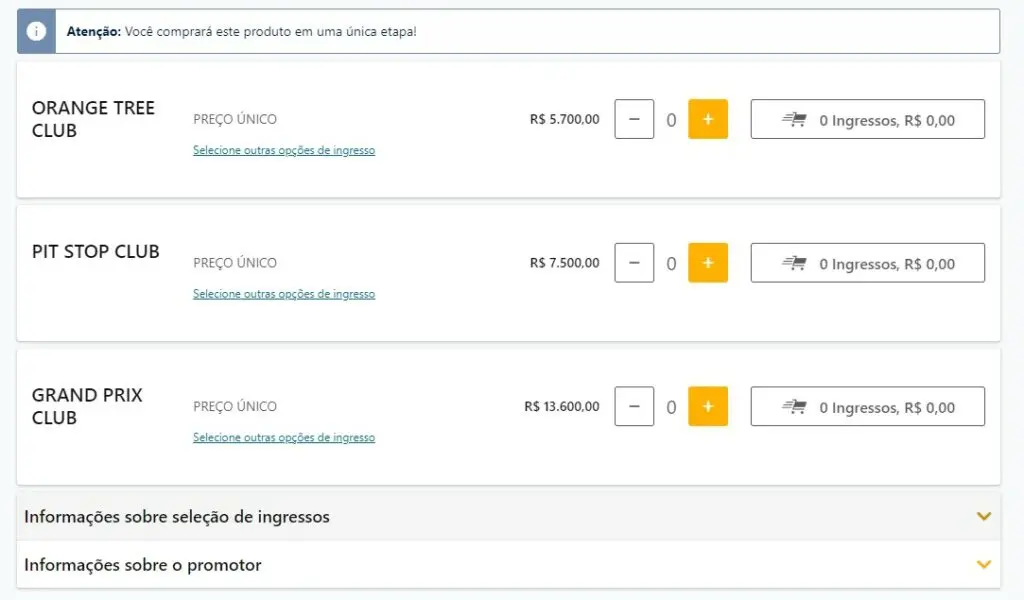The width and height of the screenshot is (1024, 600).
Task: Click the chevron next to promoter information
Action: (982, 565)
